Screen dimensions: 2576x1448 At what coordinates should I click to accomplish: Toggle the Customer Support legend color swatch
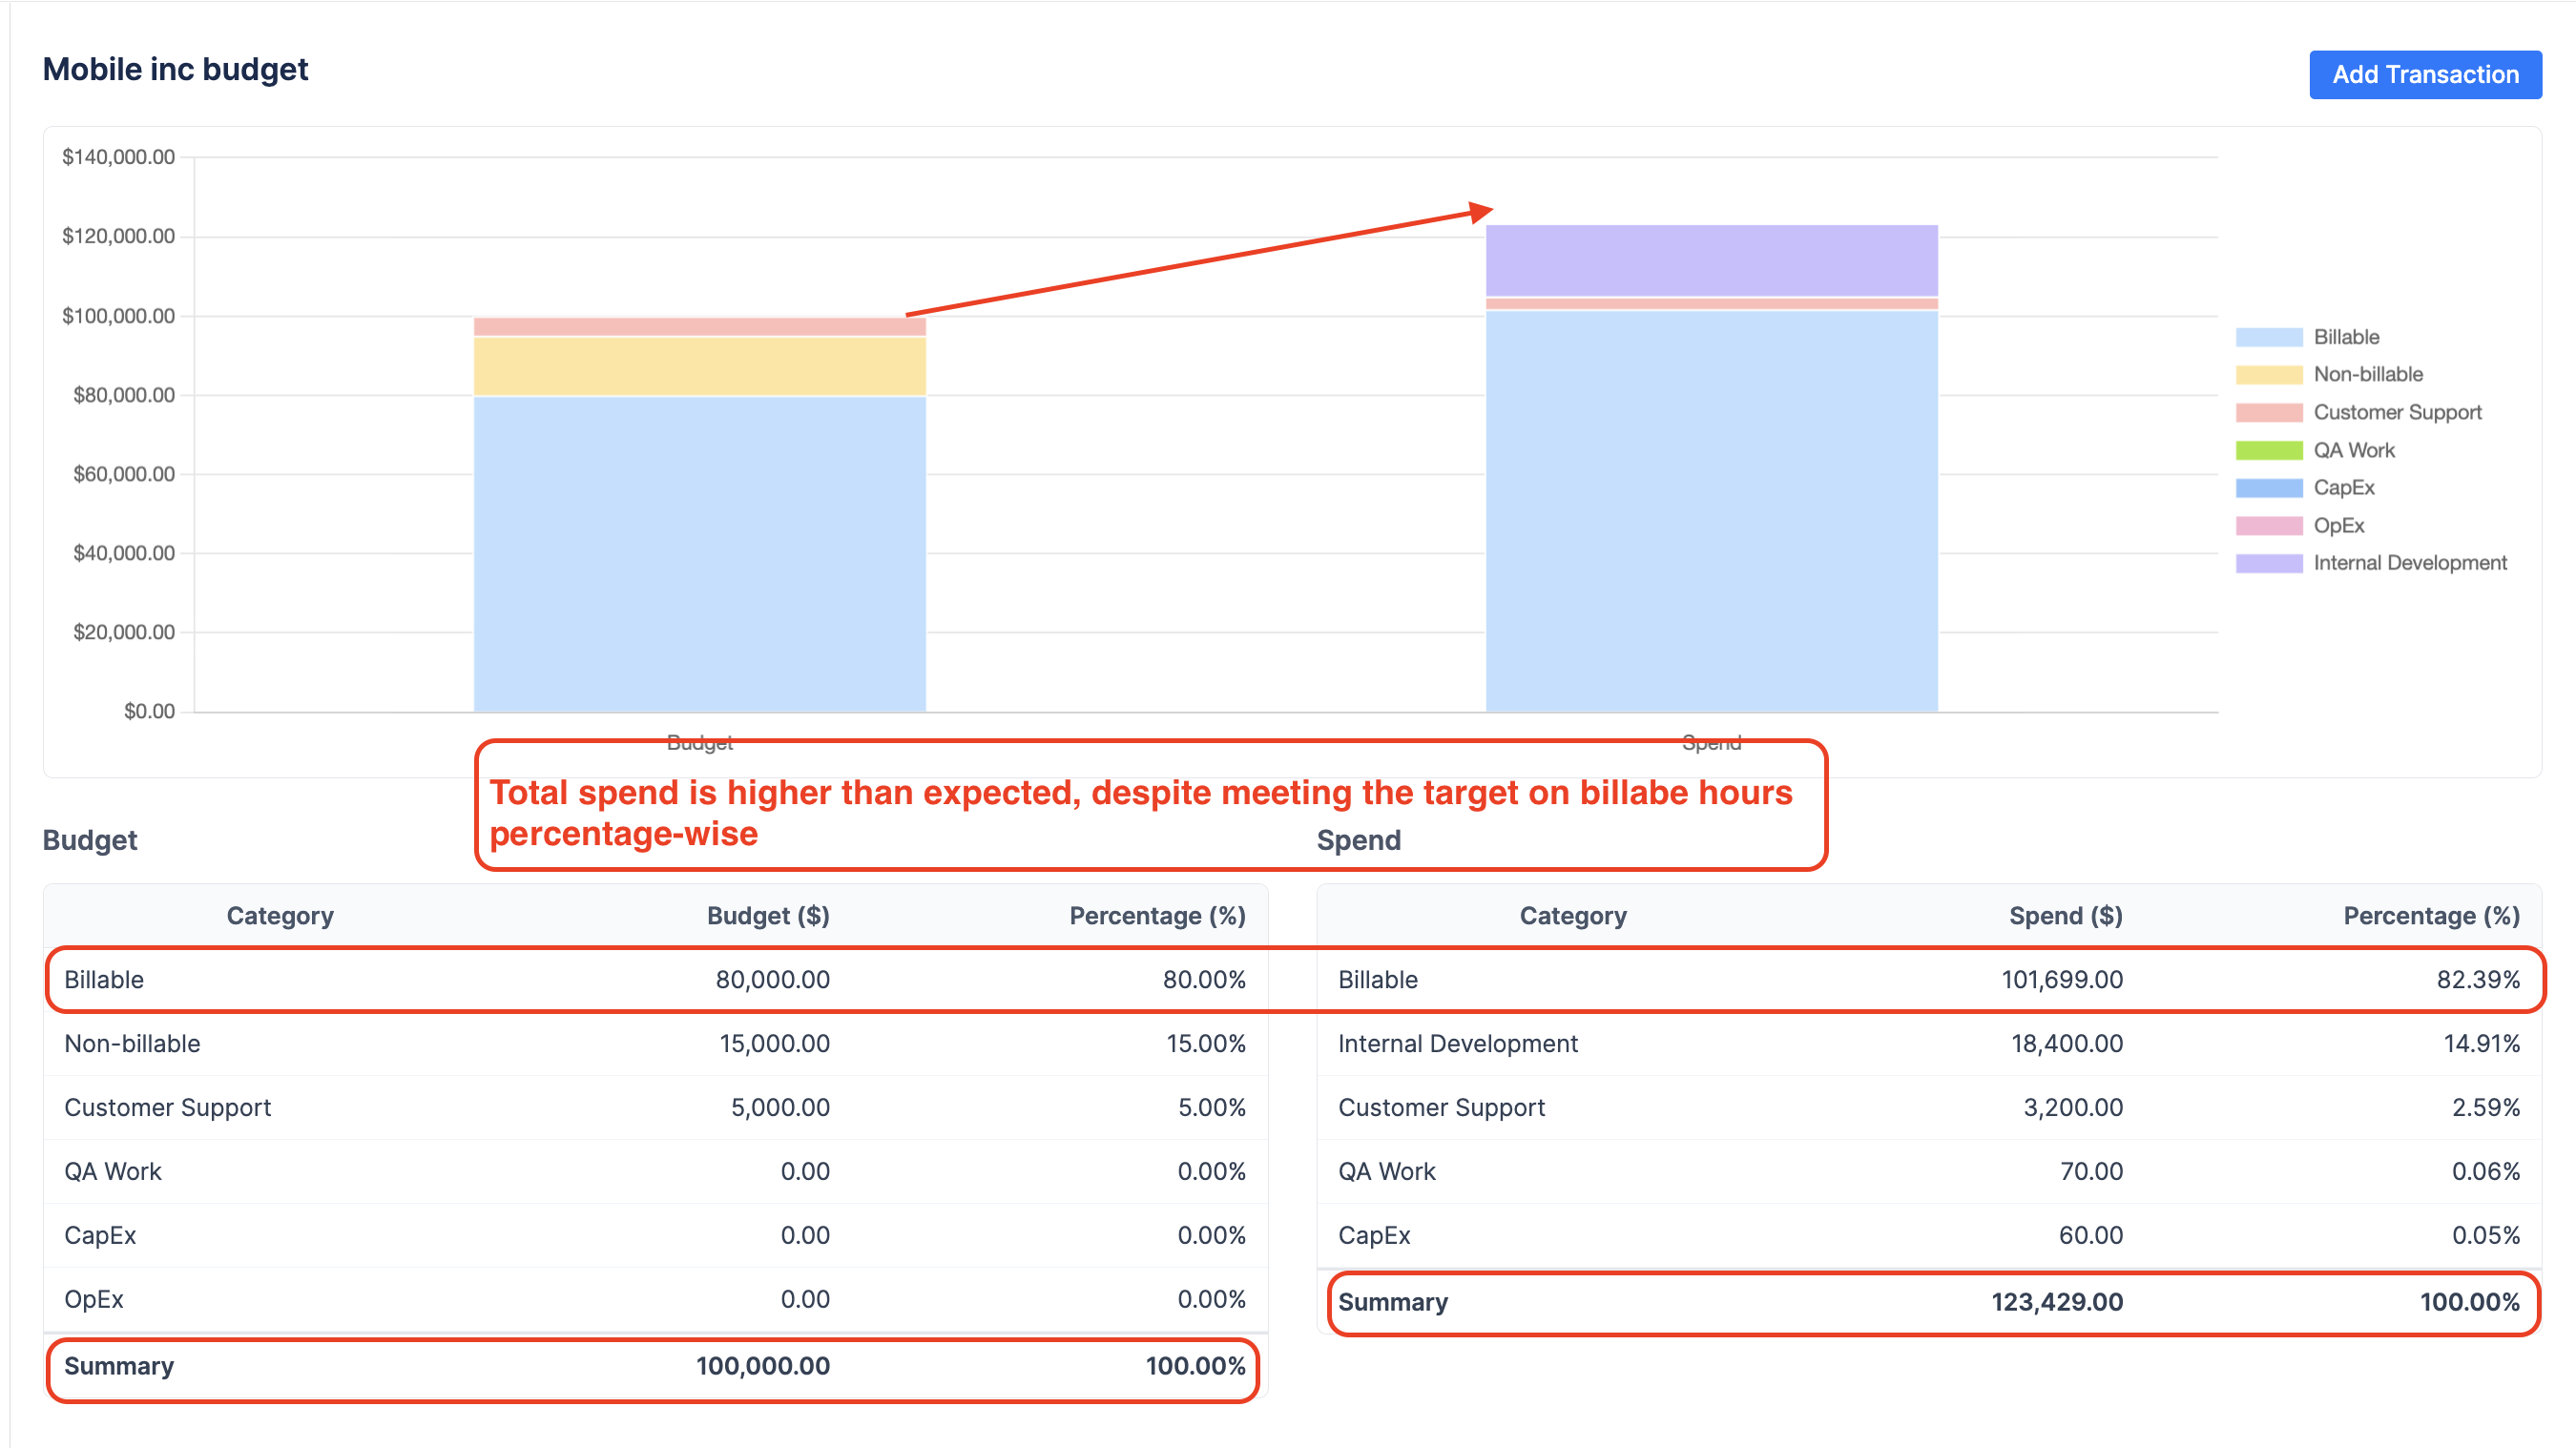(x=2269, y=412)
